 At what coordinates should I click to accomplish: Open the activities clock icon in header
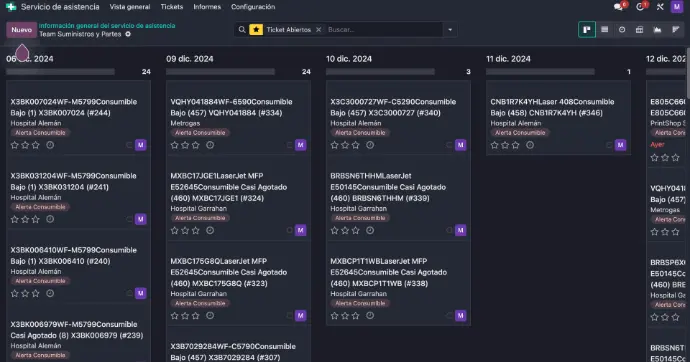pyautogui.click(x=640, y=7)
